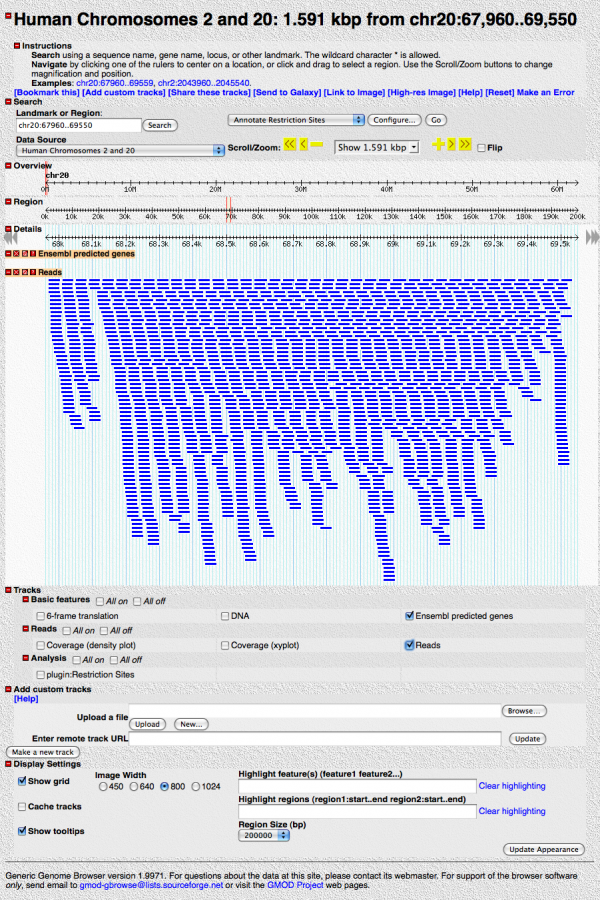The width and height of the screenshot is (600, 900).
Task: Select image width 640
Action: (x=134, y=786)
